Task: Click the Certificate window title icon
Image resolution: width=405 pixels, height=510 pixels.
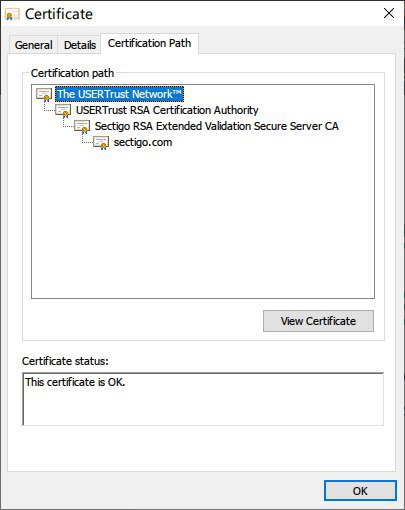Action: click(x=12, y=14)
